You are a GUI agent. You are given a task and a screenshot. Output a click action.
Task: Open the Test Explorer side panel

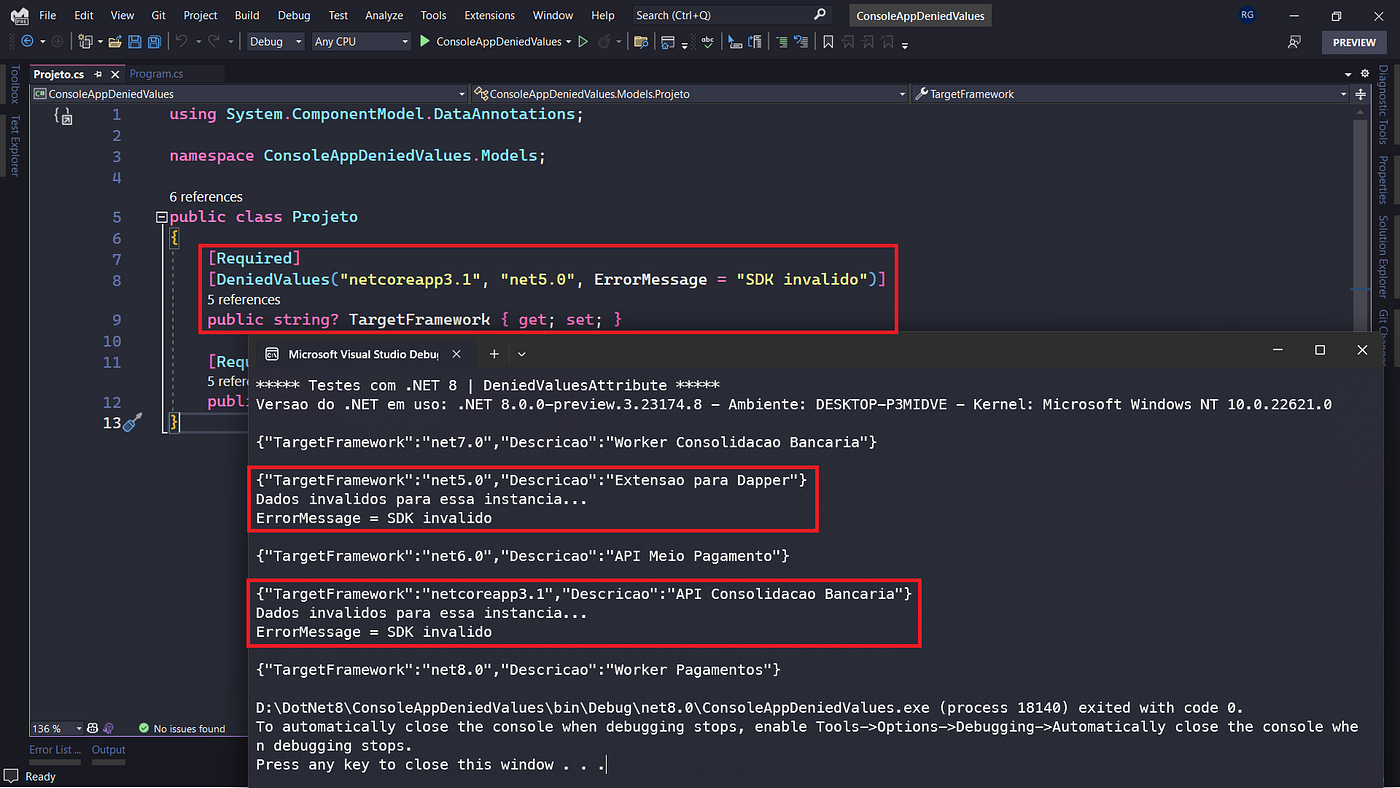click(x=14, y=146)
